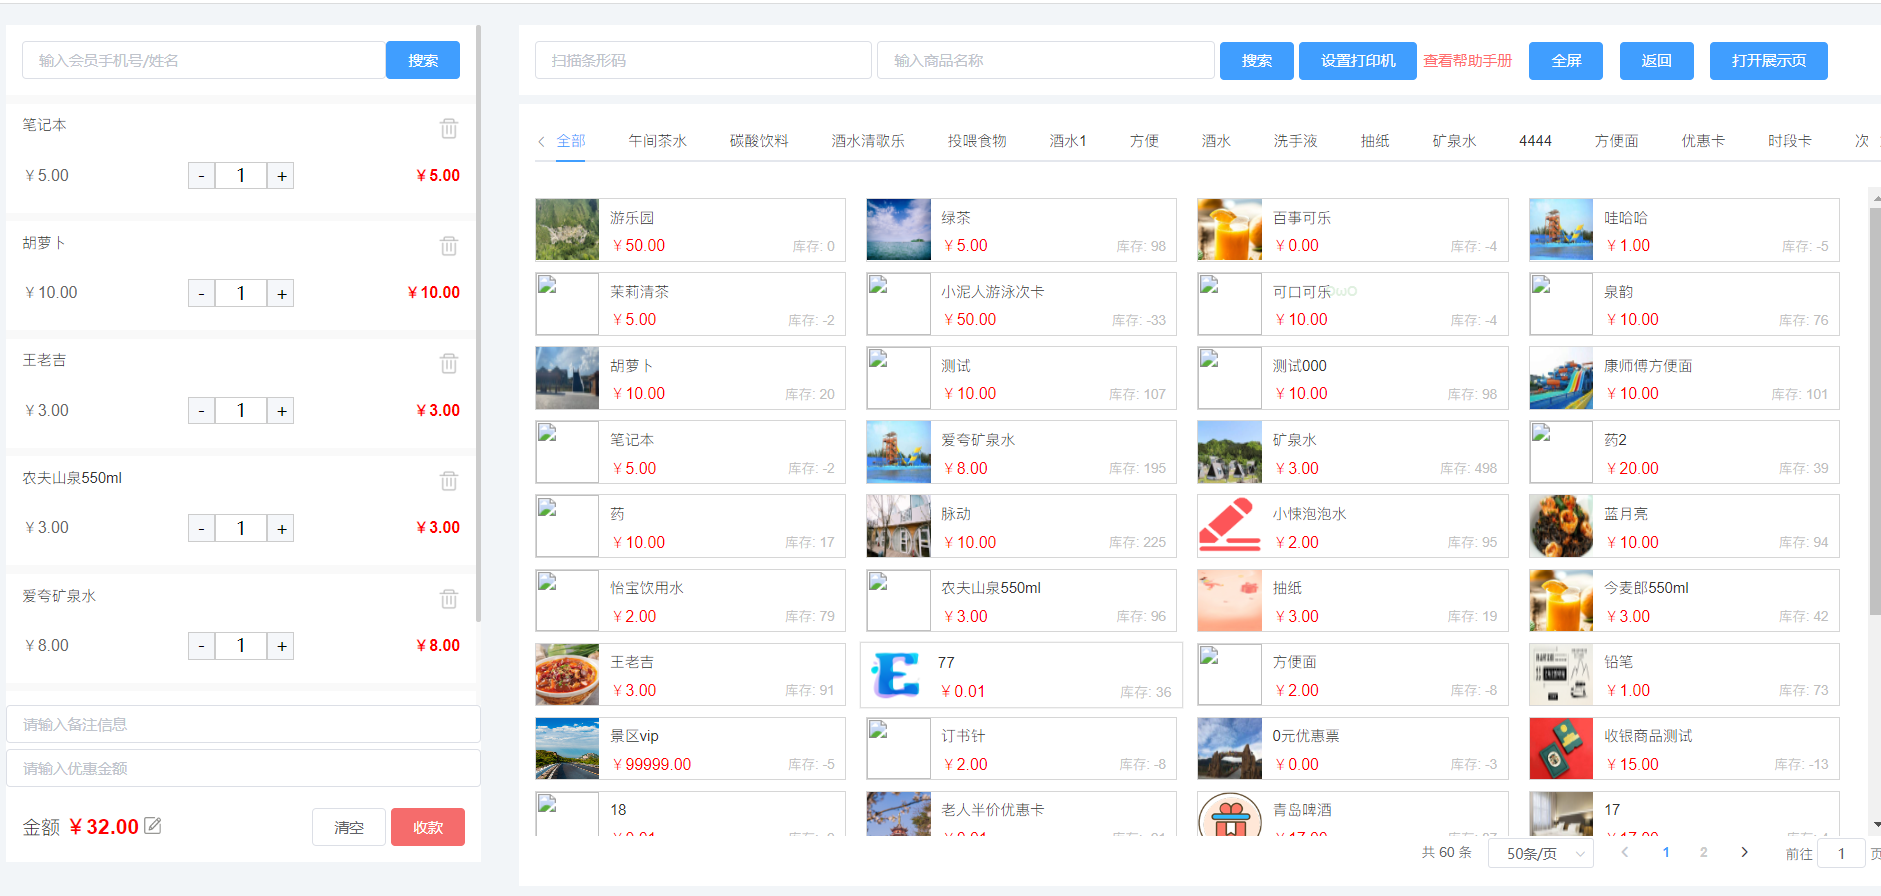The height and width of the screenshot is (896, 1881).
Task: Click the 请输入备注信息 remark field
Action: coord(243,724)
